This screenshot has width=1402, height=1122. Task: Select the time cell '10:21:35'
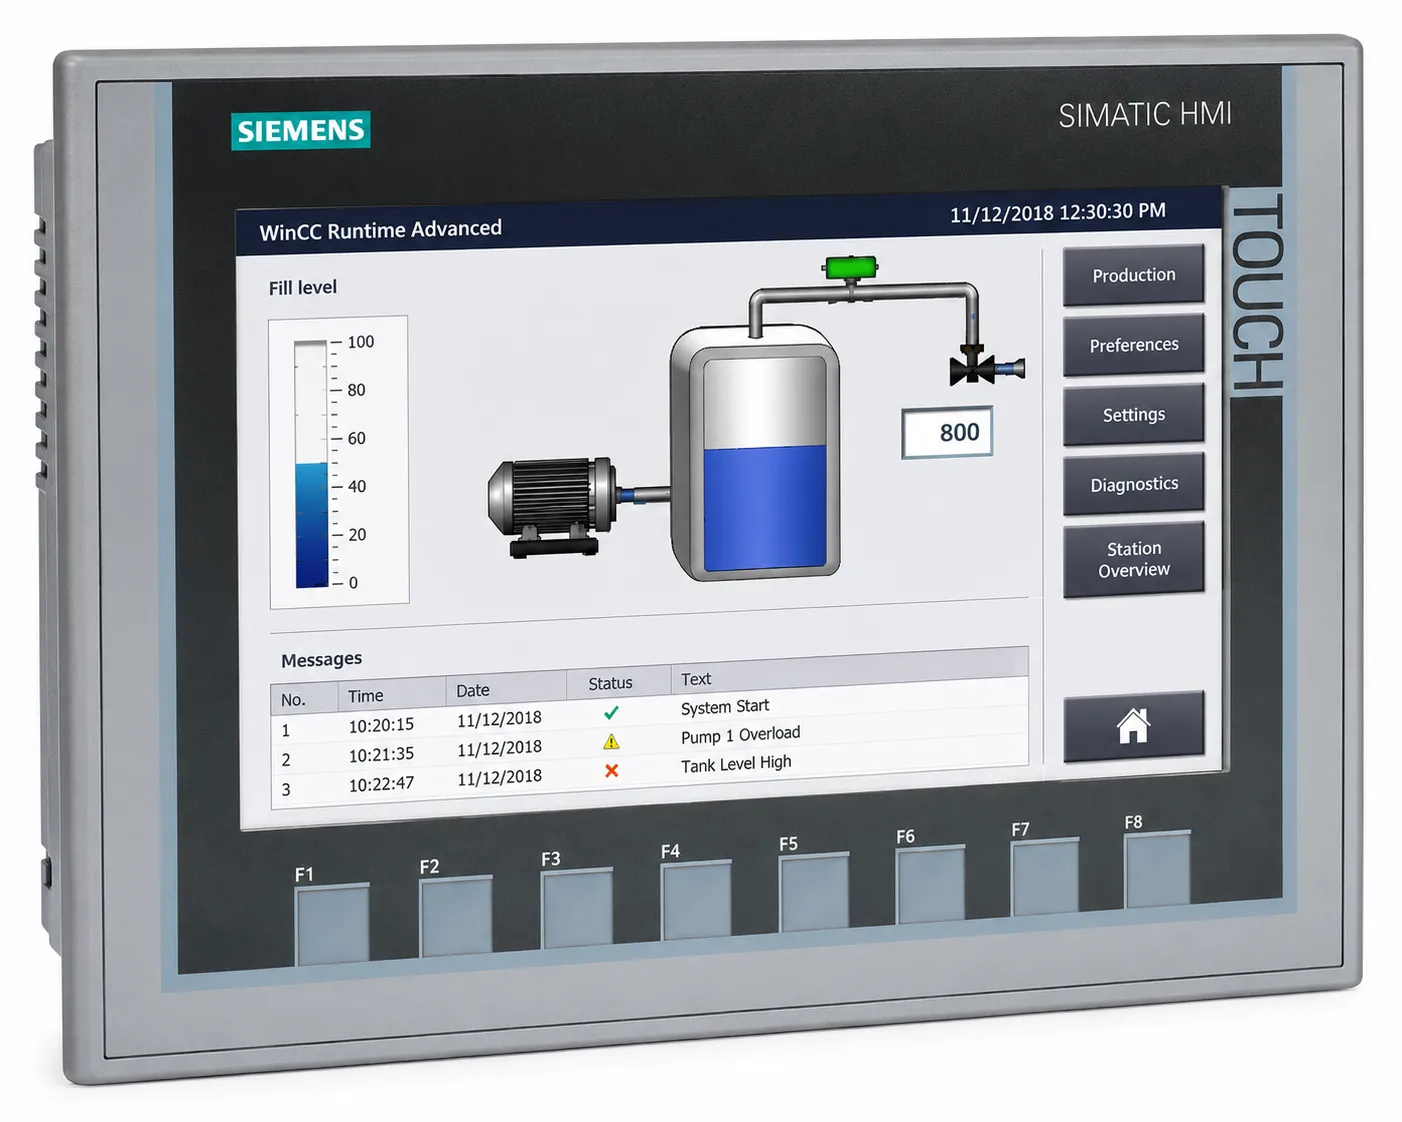tap(381, 755)
